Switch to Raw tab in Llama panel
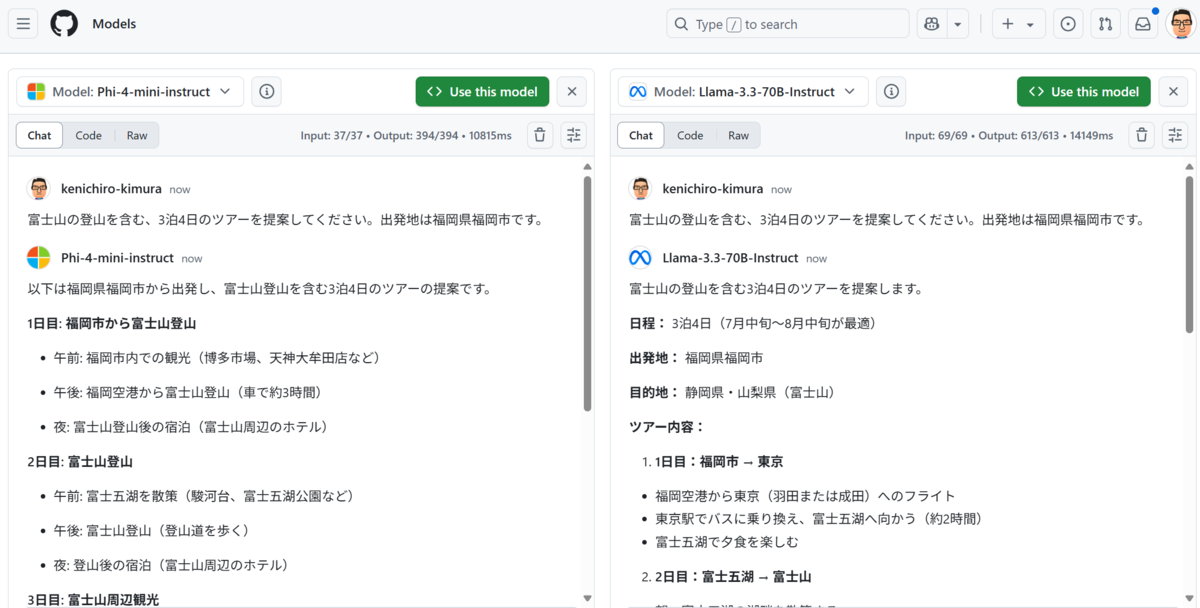The height and width of the screenshot is (608, 1200). pyautogui.click(x=738, y=135)
